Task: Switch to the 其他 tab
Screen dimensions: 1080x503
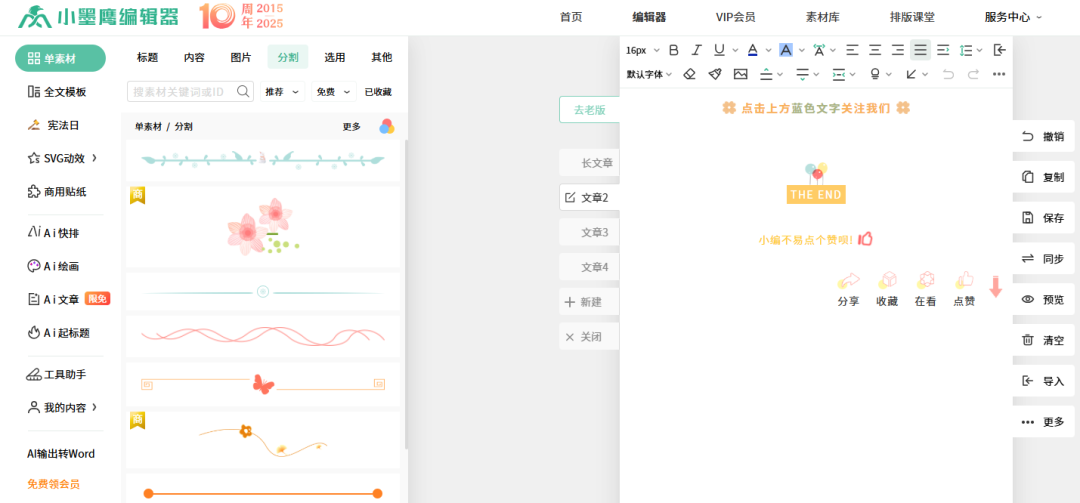Action: pos(382,57)
